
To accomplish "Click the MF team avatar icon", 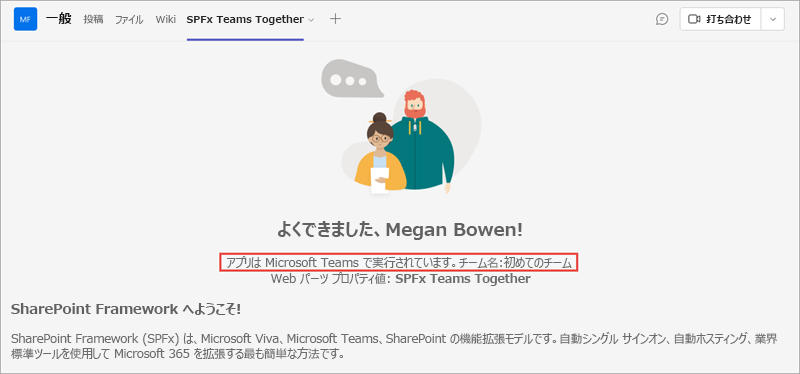I will coord(25,19).
